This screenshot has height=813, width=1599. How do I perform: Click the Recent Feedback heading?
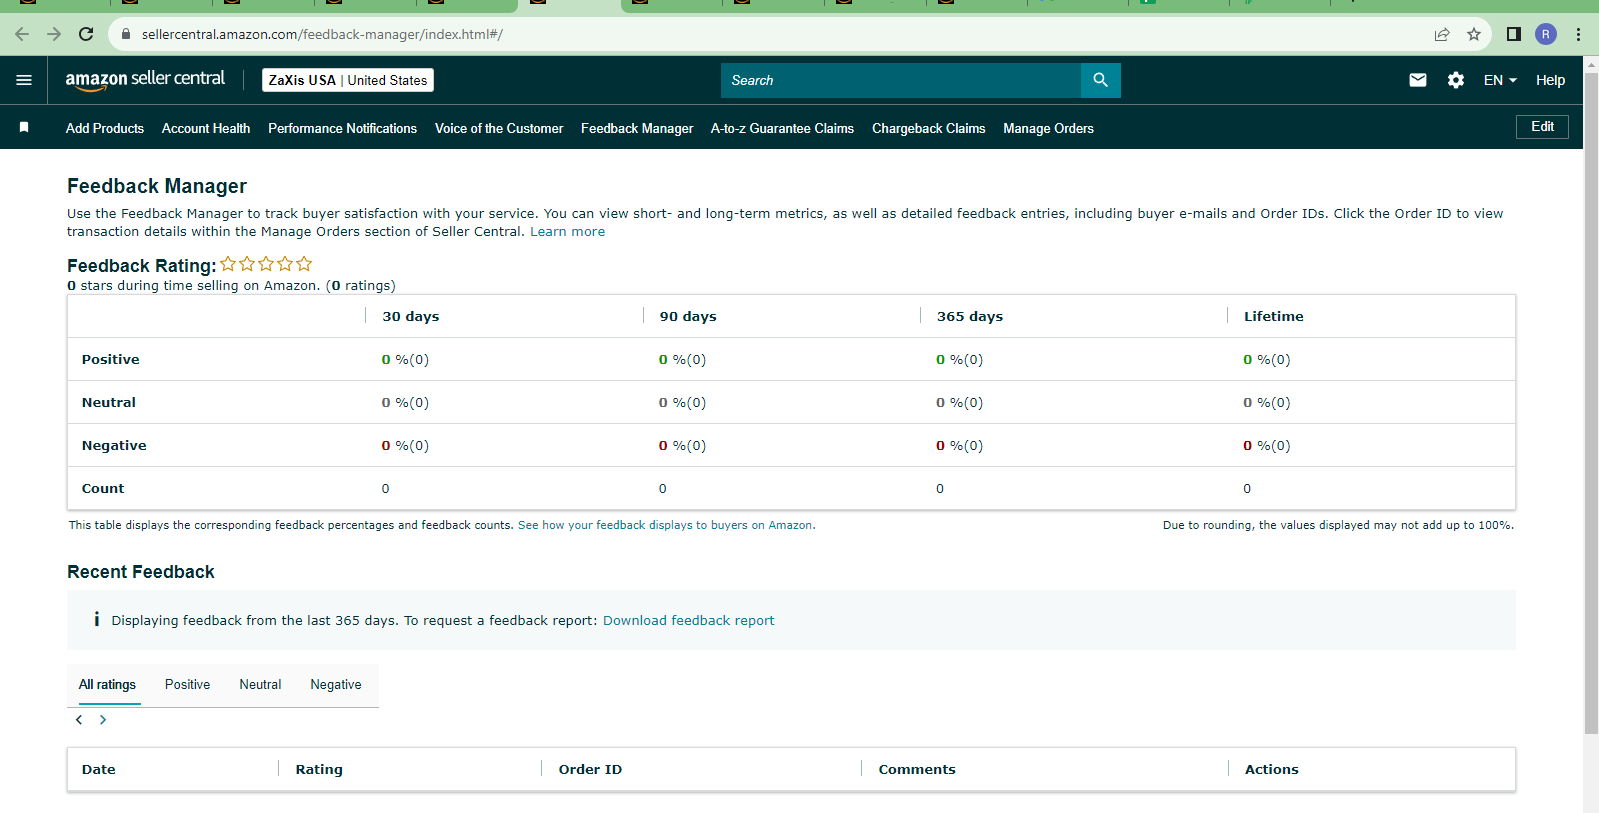[x=141, y=572]
